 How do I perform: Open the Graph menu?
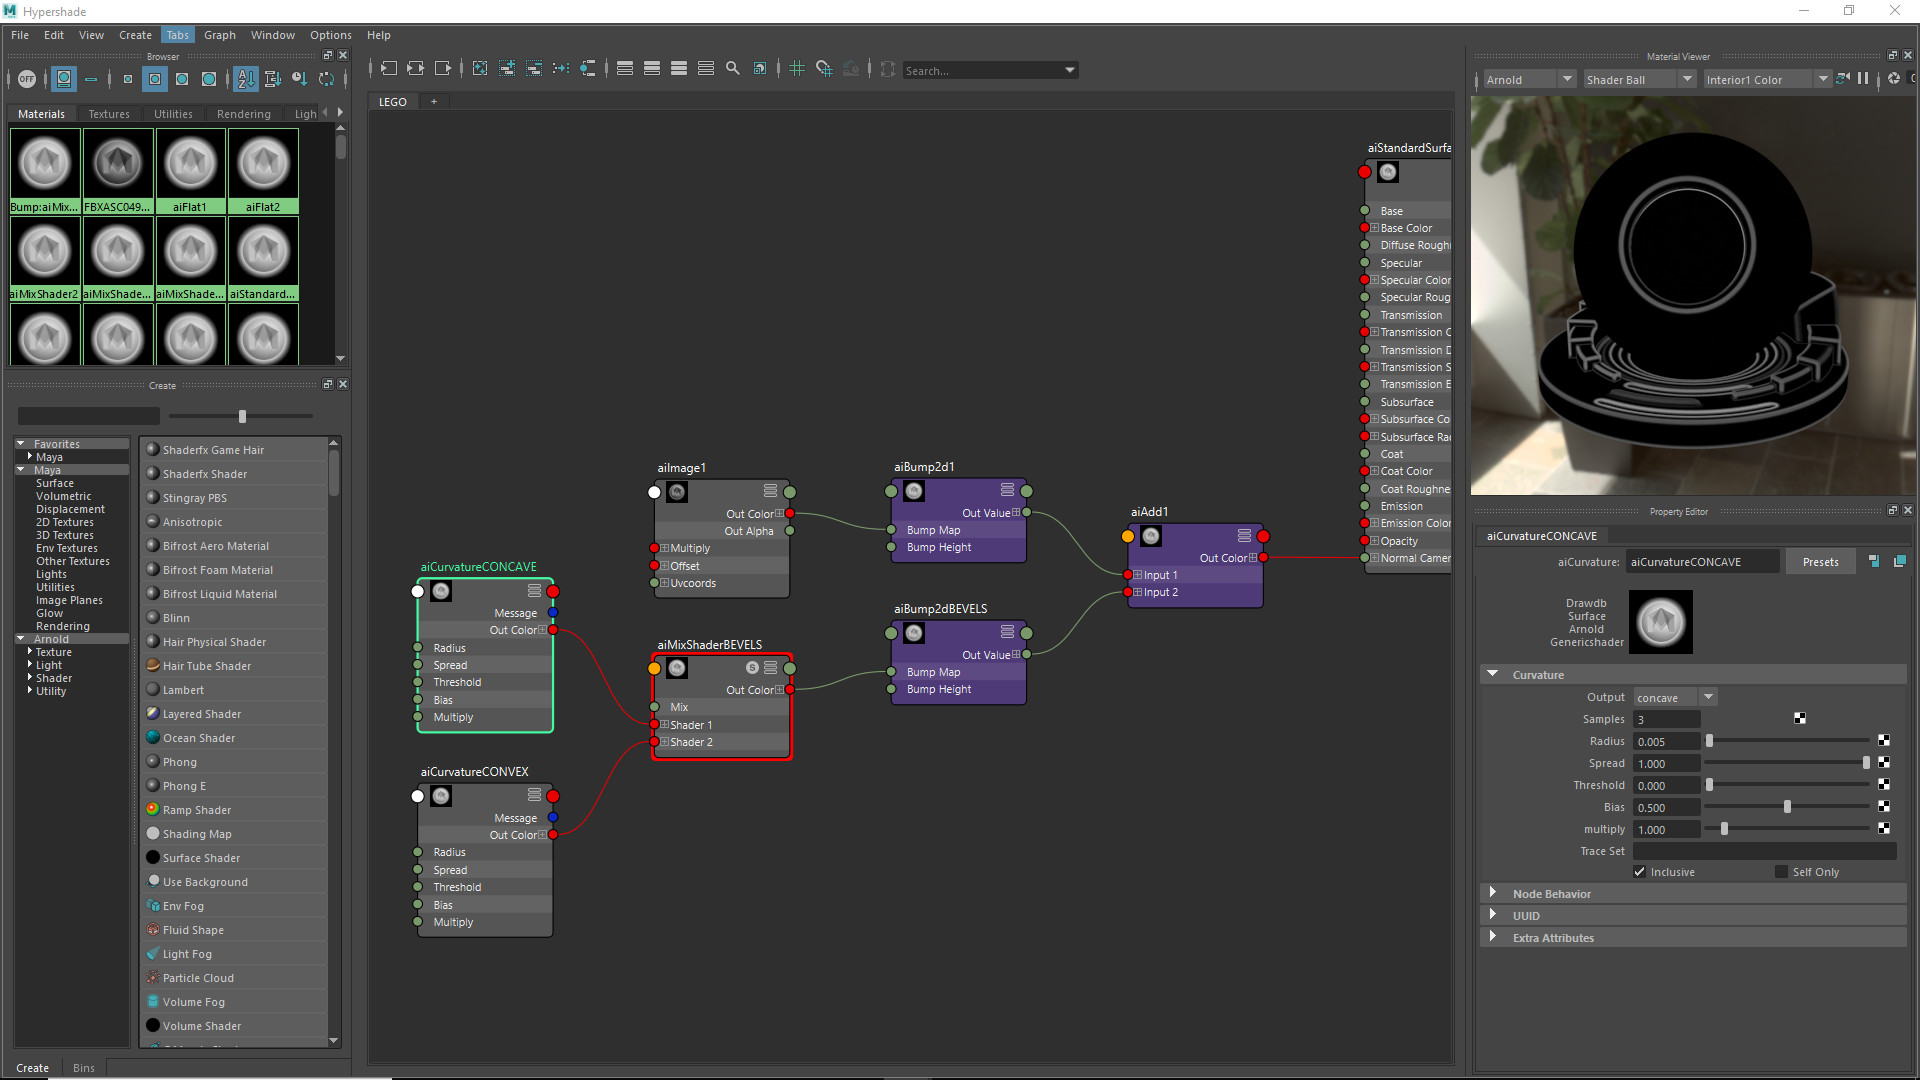tap(219, 35)
